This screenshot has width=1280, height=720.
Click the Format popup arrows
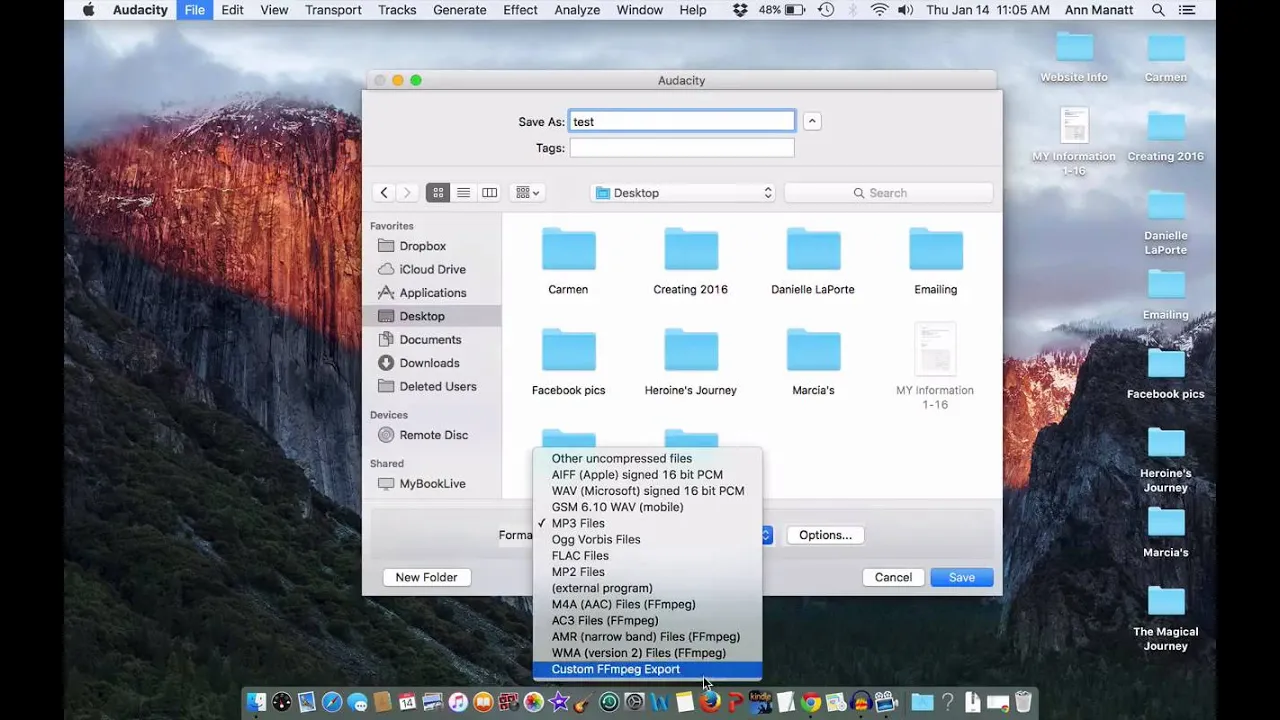pos(767,535)
